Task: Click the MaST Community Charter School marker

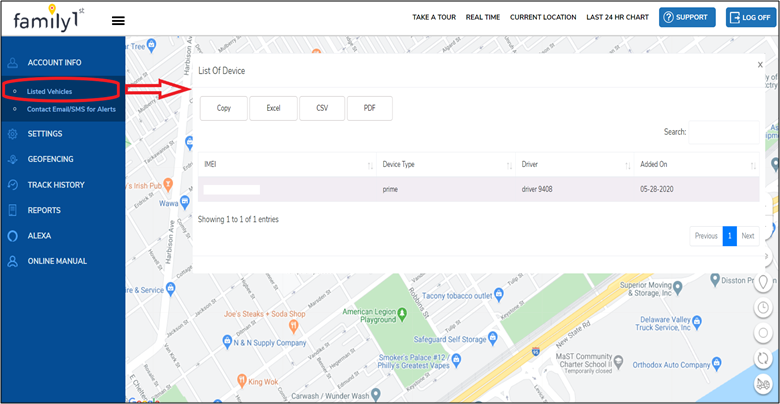Action: click(618, 360)
